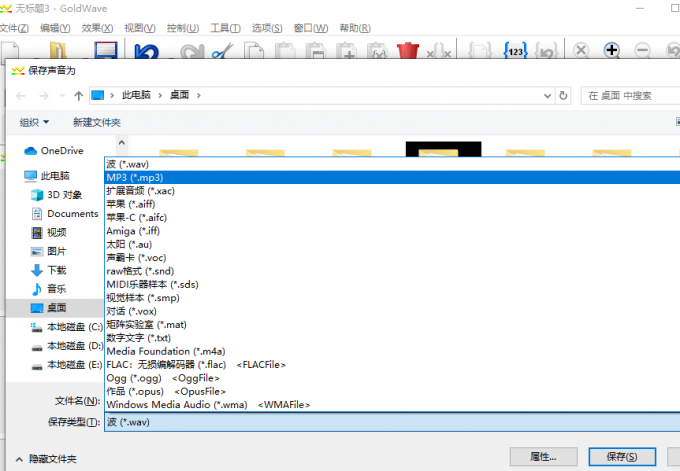This screenshot has height=471, width=680.
Task: Open address bar history dropdown arrow
Action: coord(547,96)
